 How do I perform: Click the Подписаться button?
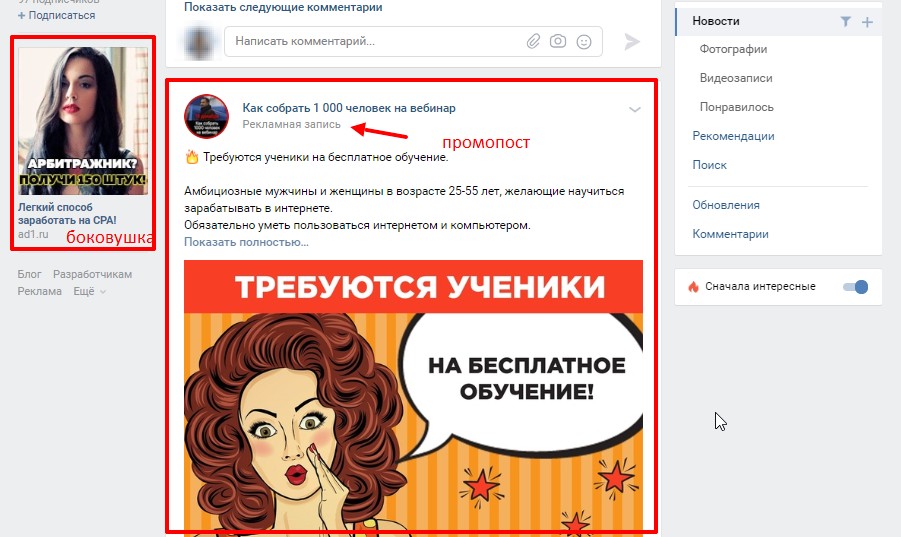pyautogui.click(x=56, y=16)
